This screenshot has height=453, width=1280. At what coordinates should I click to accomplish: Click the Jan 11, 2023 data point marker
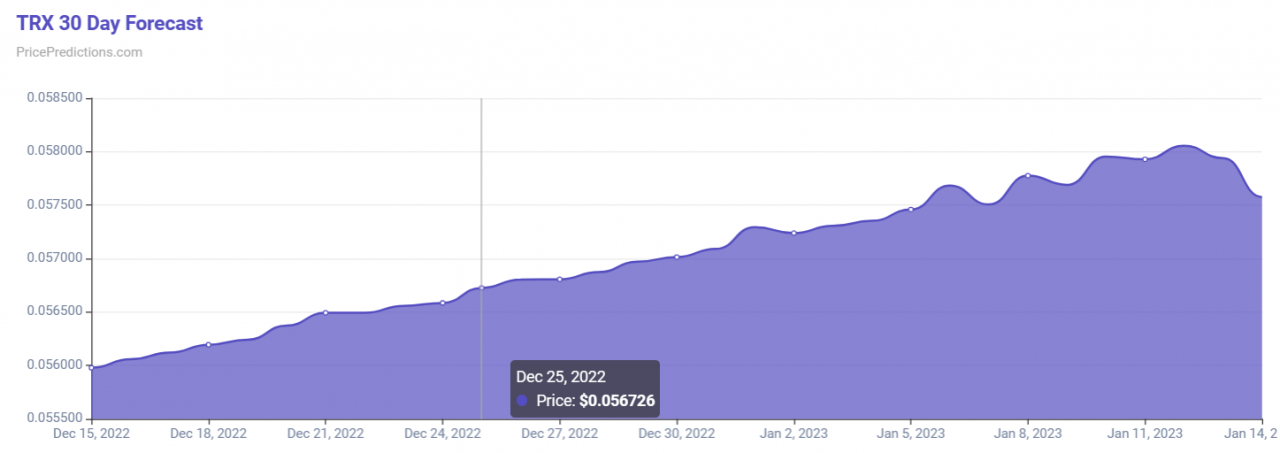tap(1145, 159)
